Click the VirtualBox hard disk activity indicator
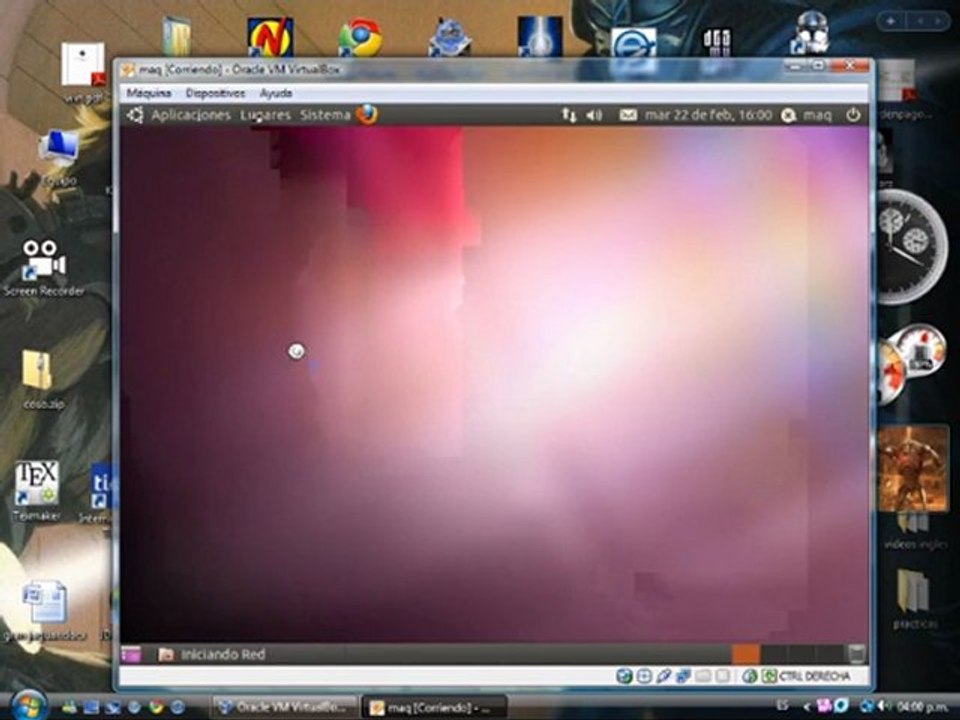Screen dimensions: 960x720 624,676
